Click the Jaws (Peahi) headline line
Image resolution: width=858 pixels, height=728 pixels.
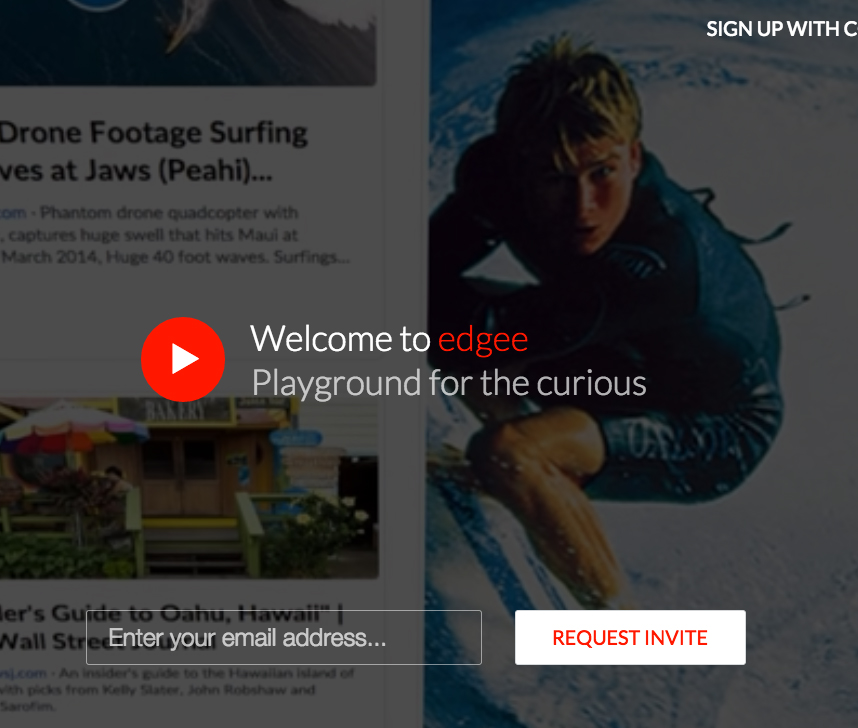point(136,171)
